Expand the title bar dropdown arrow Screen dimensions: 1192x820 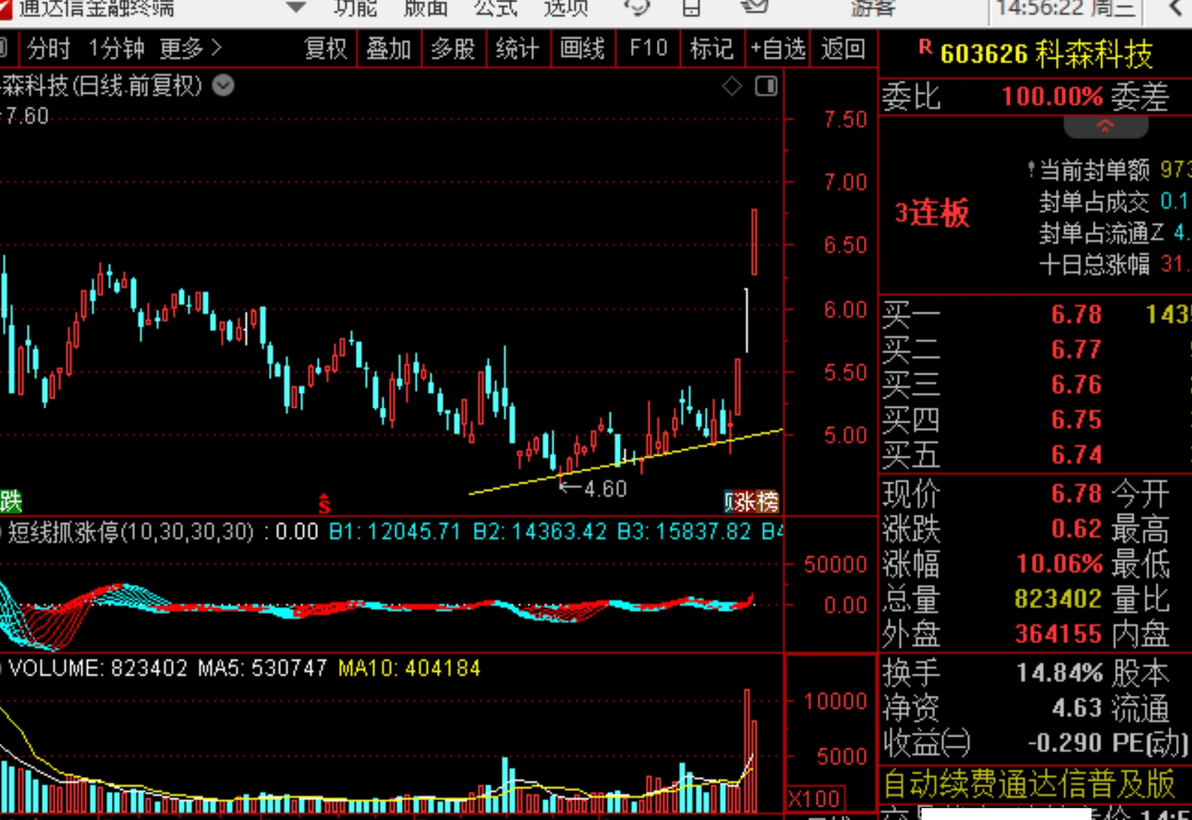296,8
